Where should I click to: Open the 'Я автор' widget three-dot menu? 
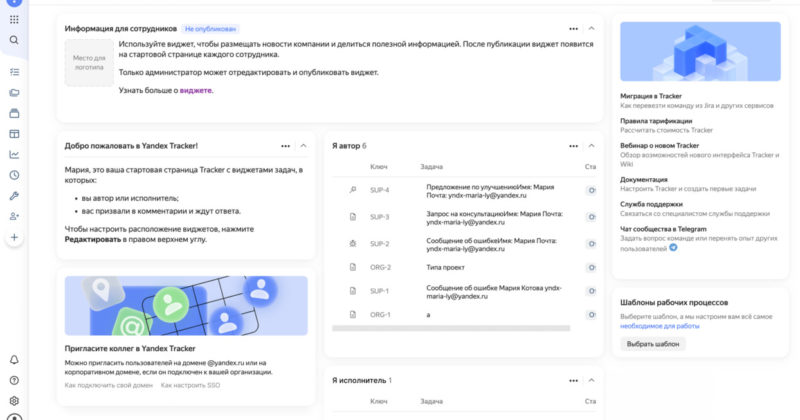coord(573,145)
